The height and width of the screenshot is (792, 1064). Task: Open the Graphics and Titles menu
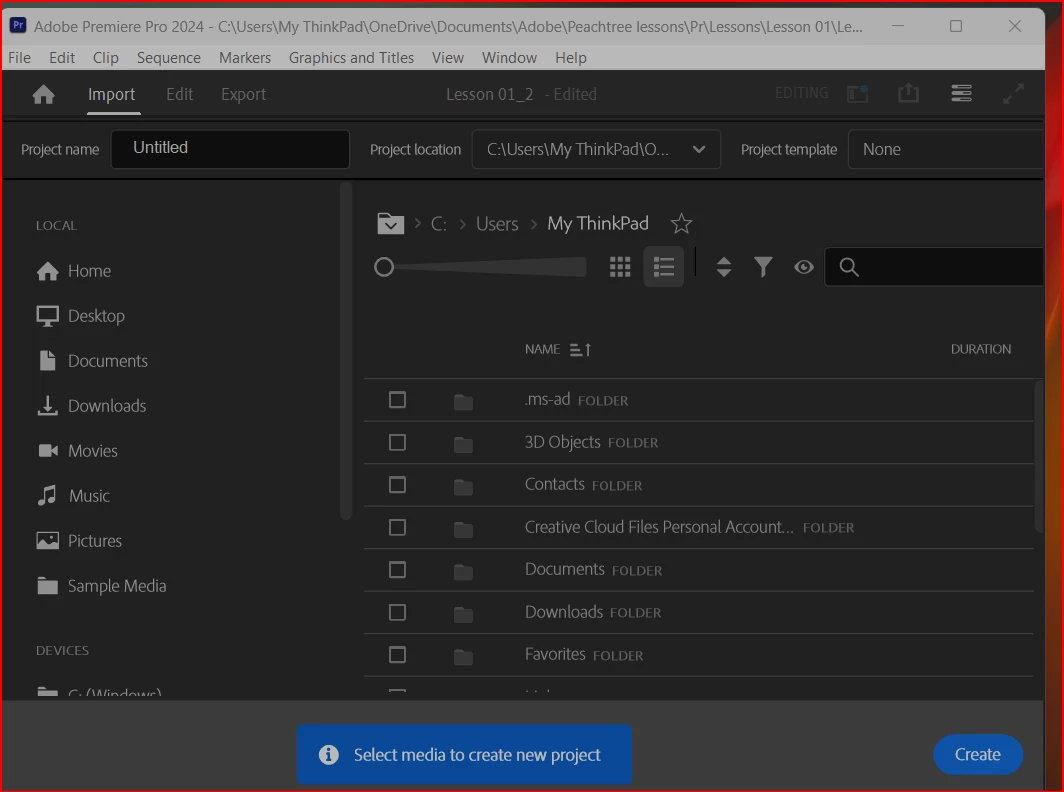click(352, 58)
